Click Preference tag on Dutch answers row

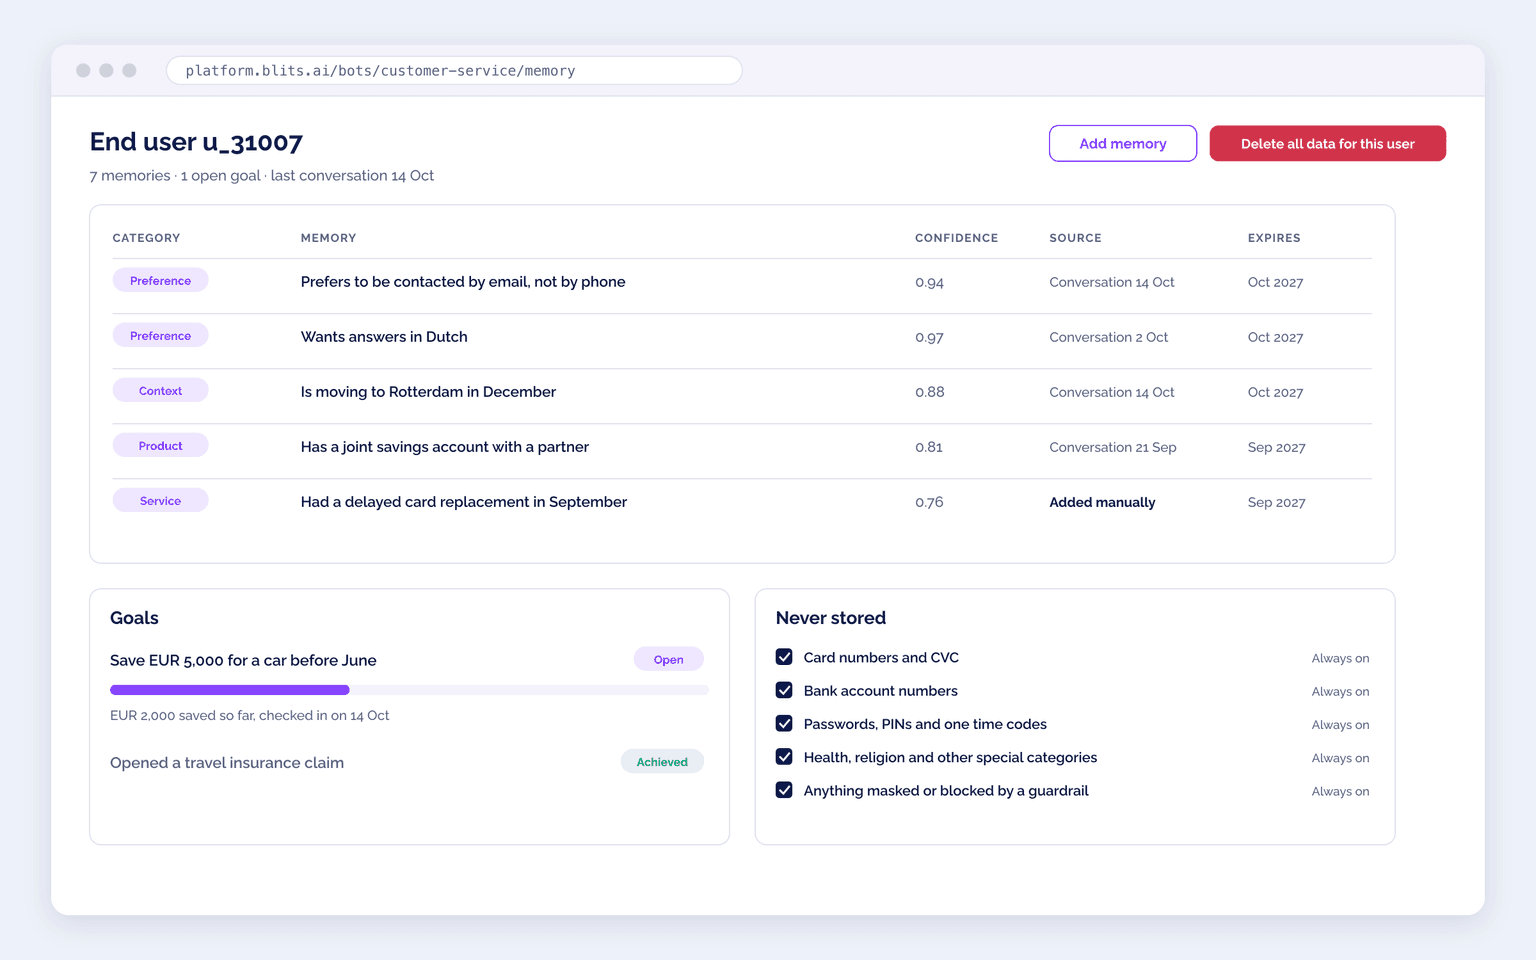coord(160,335)
